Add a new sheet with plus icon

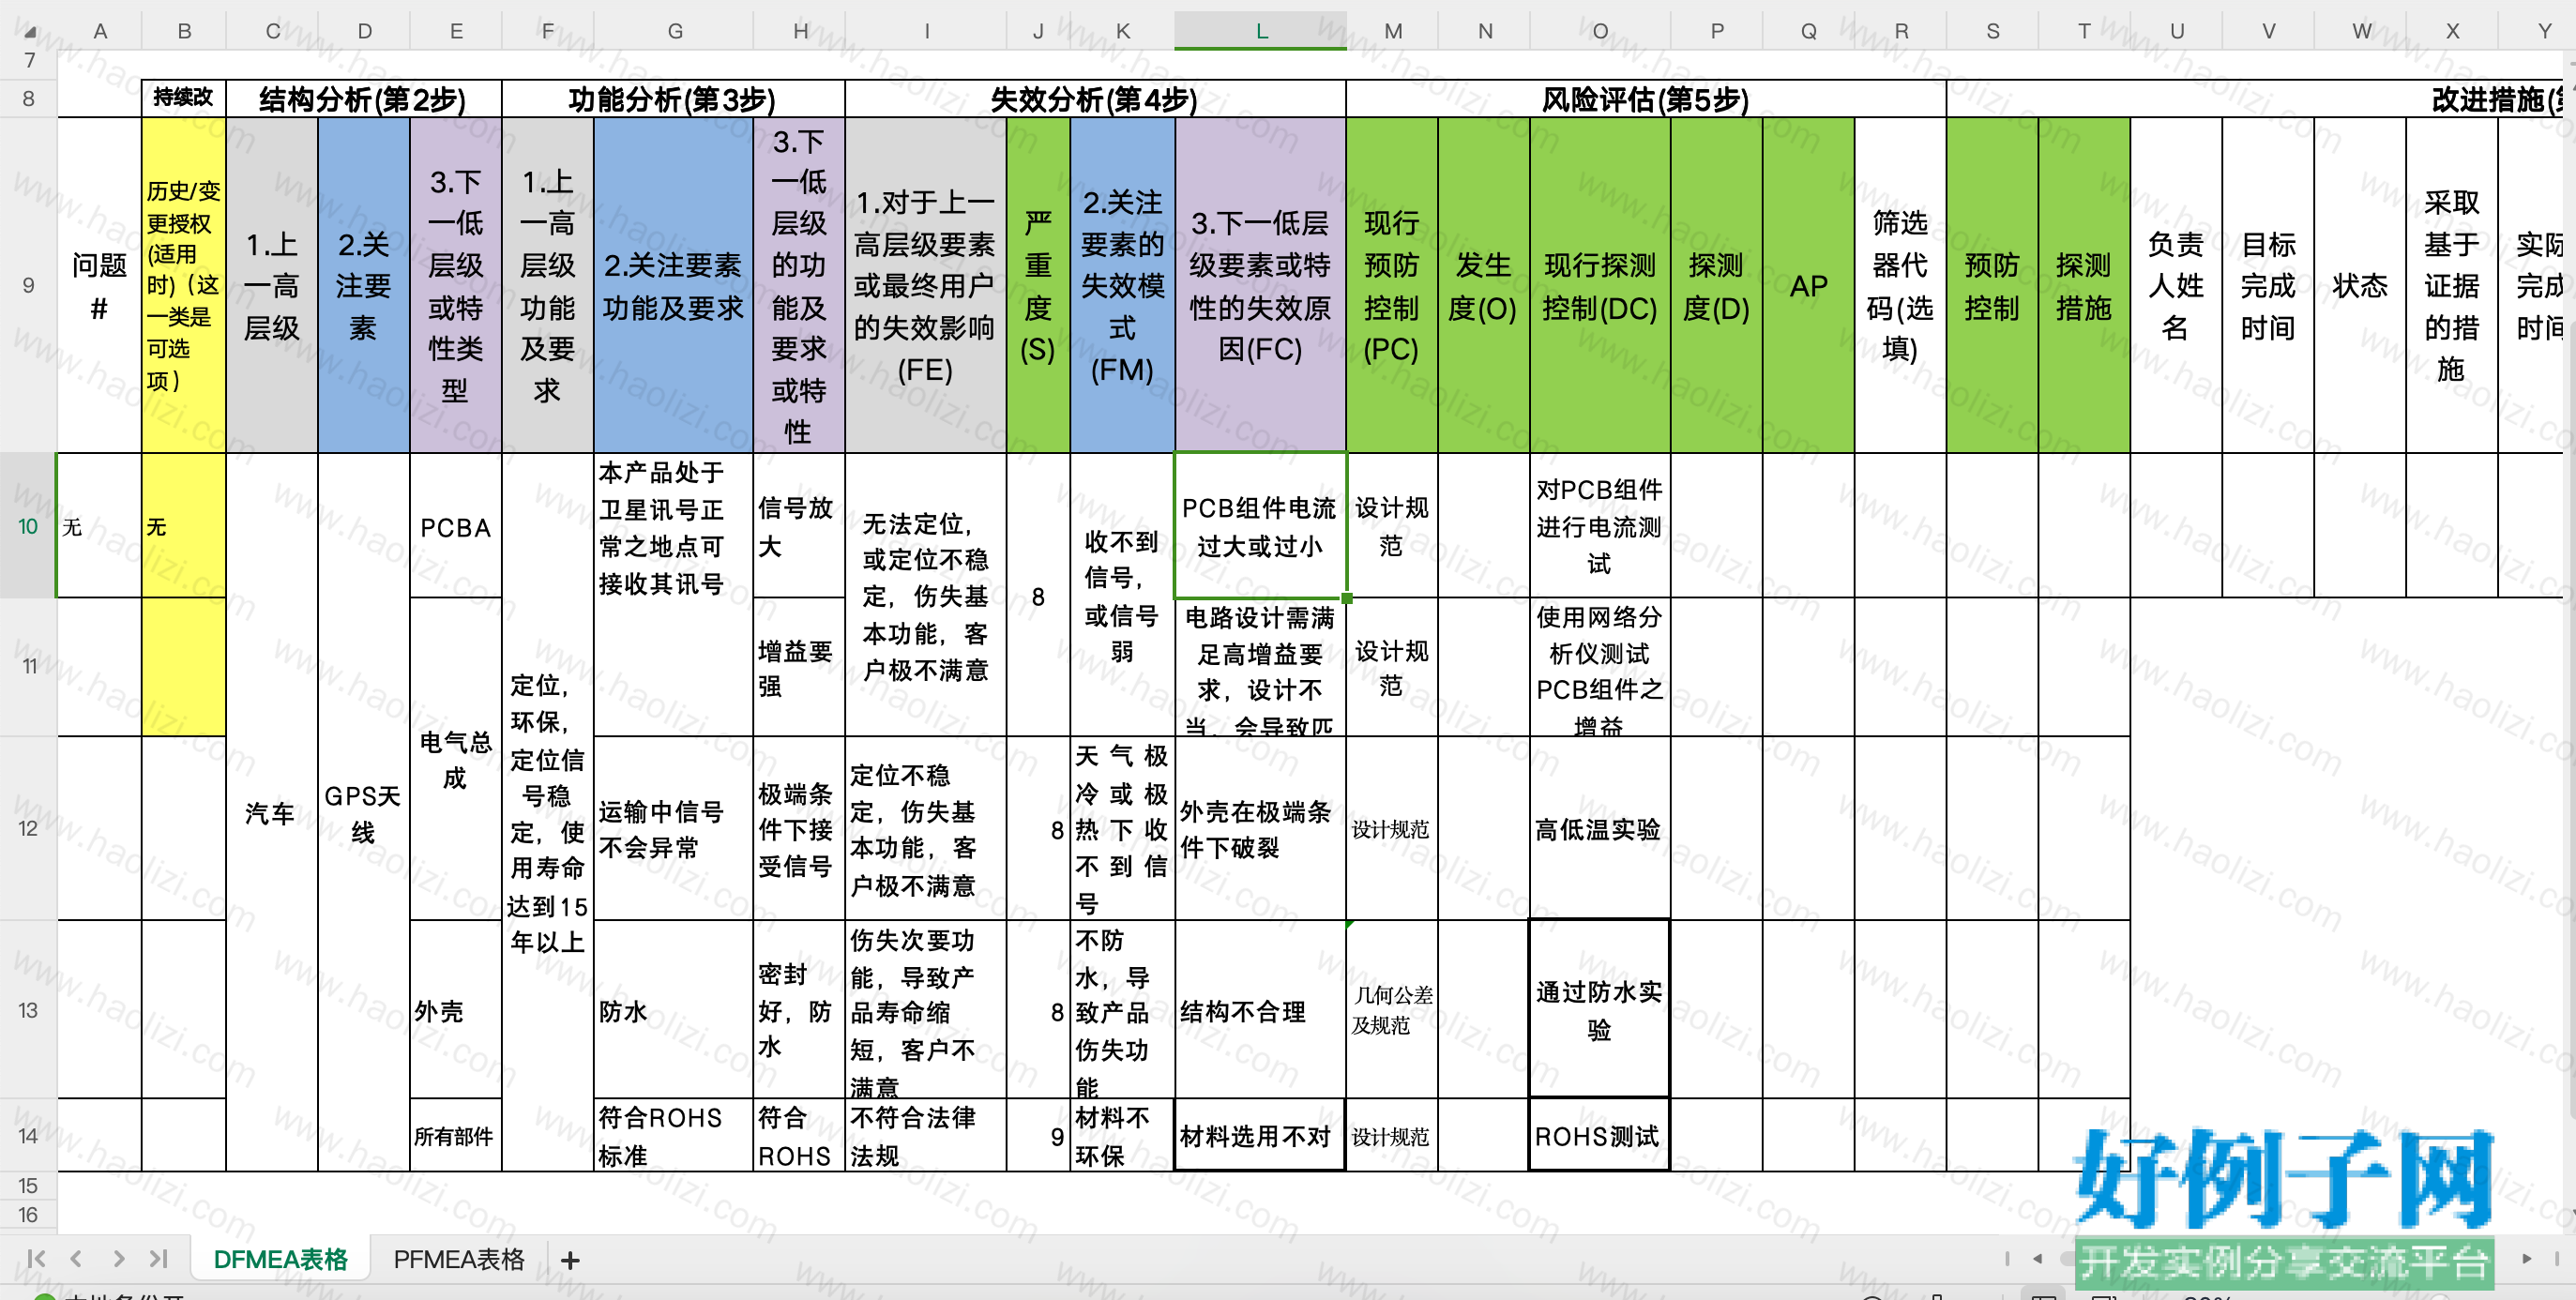point(570,1260)
